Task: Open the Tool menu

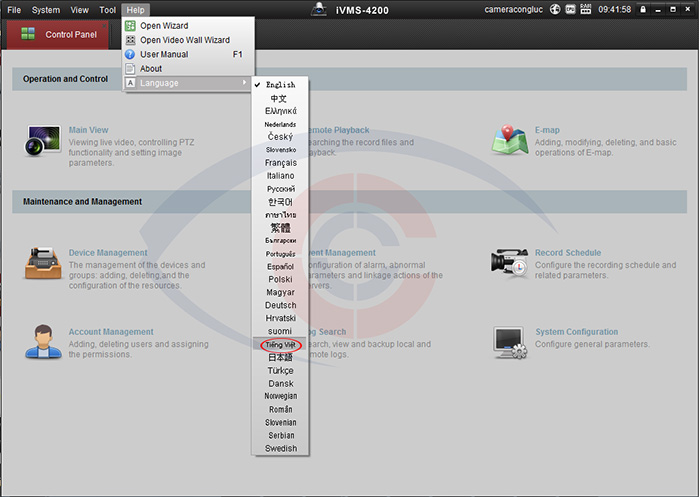Action: coord(108,10)
